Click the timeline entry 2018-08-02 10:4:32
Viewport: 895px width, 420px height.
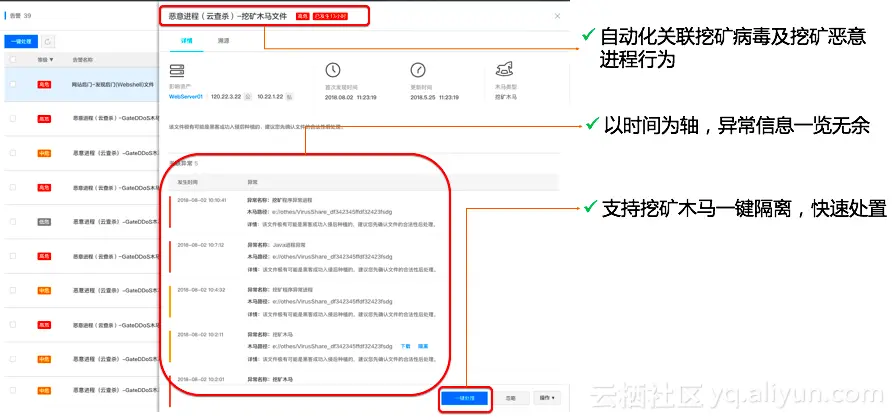[x=201, y=290]
